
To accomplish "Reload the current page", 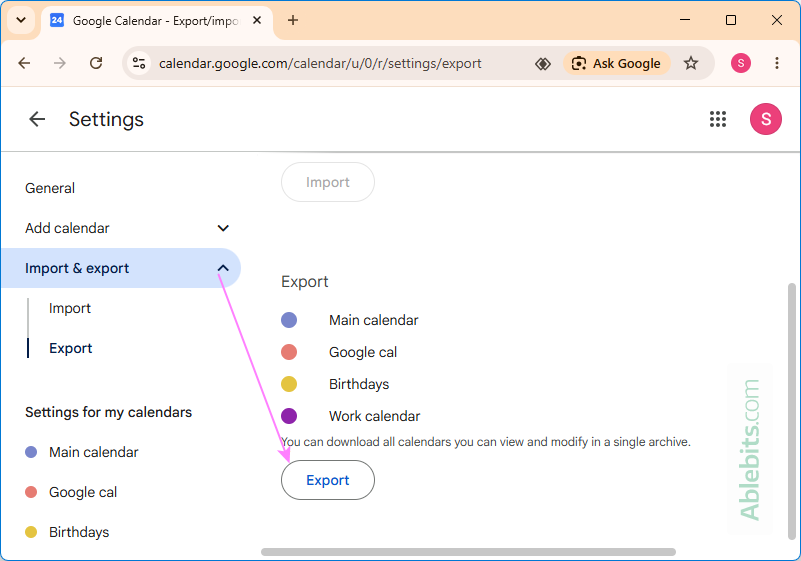I will coord(96,63).
